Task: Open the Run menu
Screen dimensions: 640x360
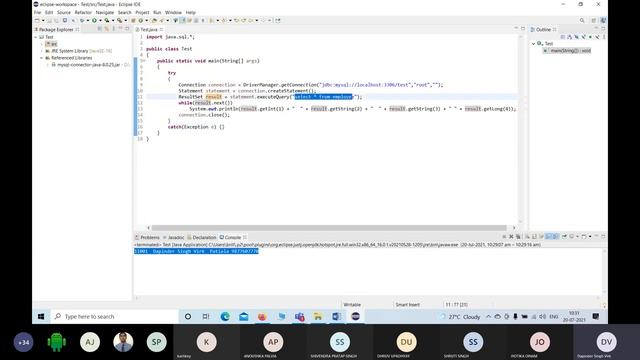Action: [x=157, y=13]
